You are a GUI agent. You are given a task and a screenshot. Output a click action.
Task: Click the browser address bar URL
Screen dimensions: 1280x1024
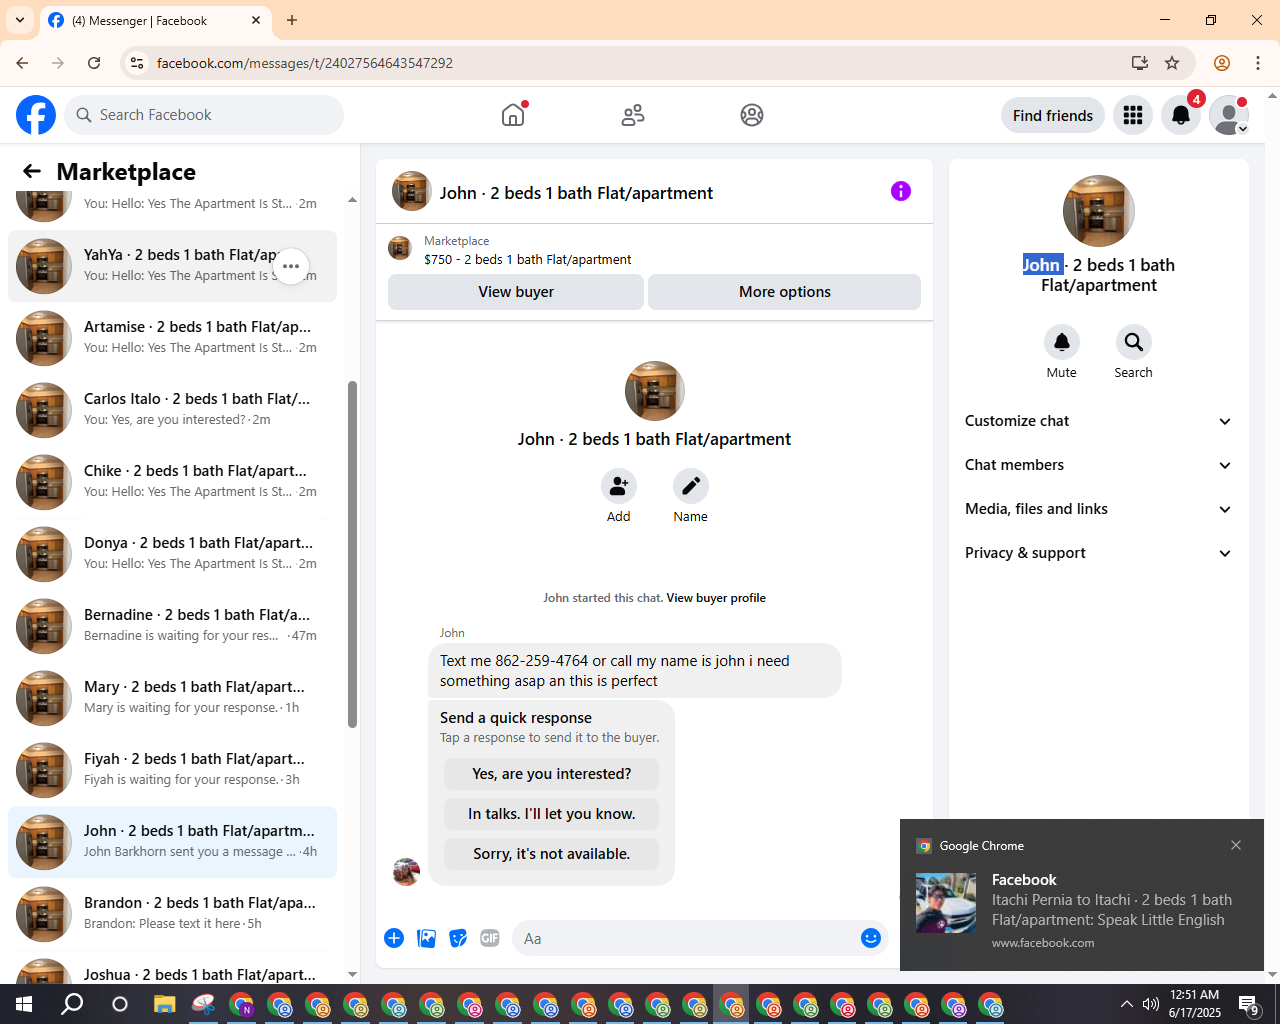pos(305,63)
